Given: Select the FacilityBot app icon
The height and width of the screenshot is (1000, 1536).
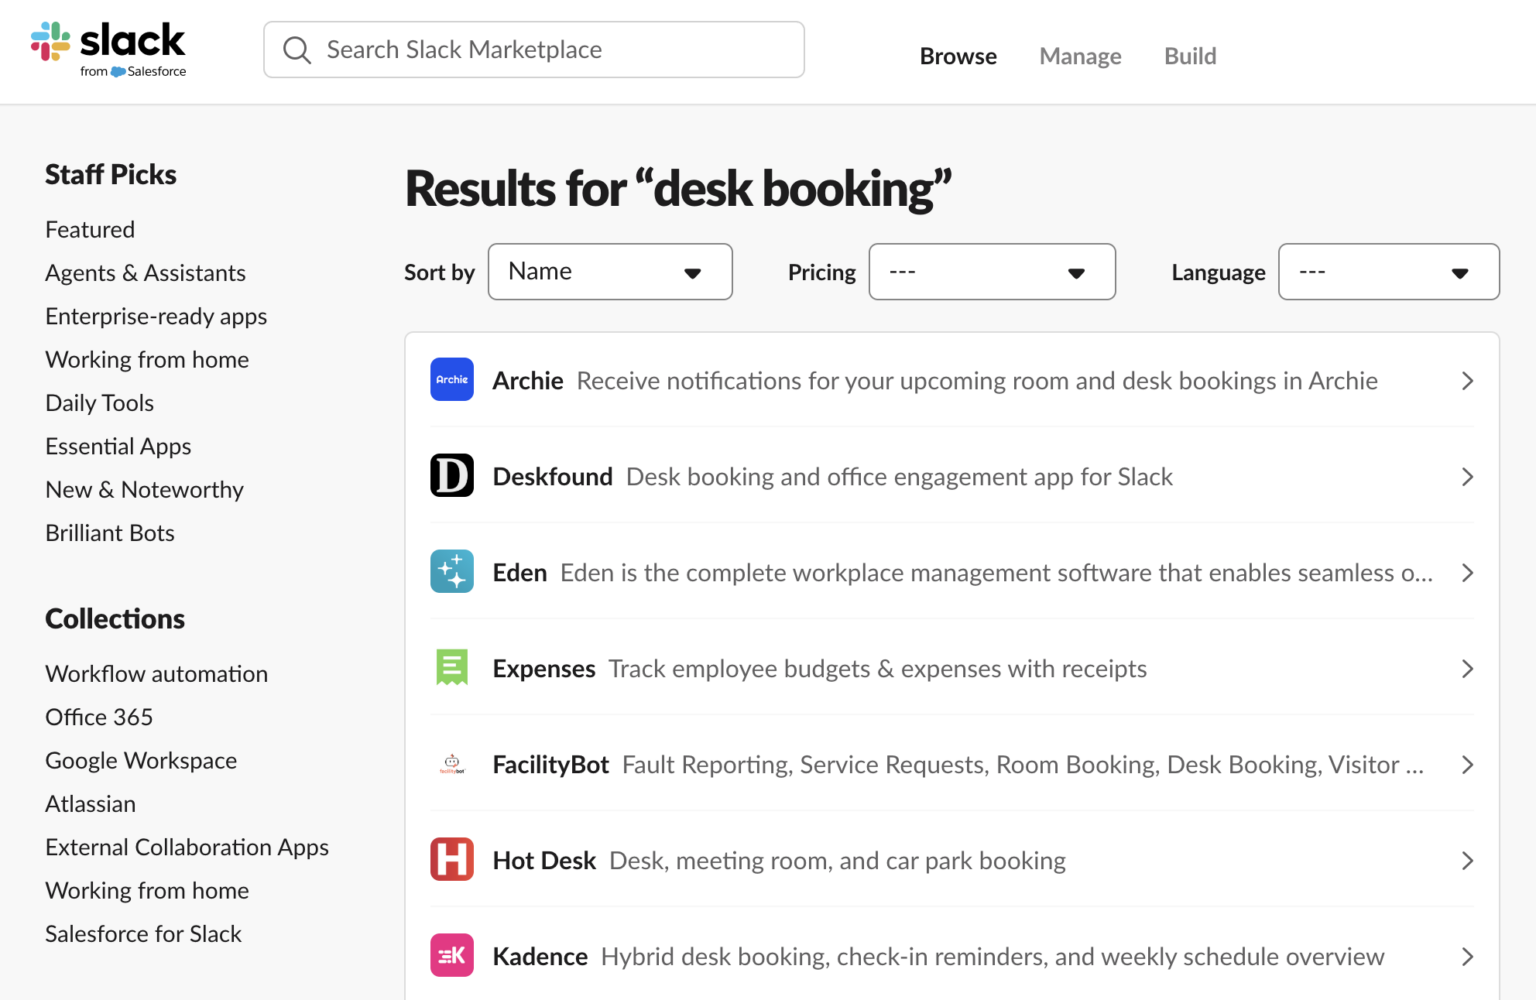Looking at the screenshot, I should point(452,763).
